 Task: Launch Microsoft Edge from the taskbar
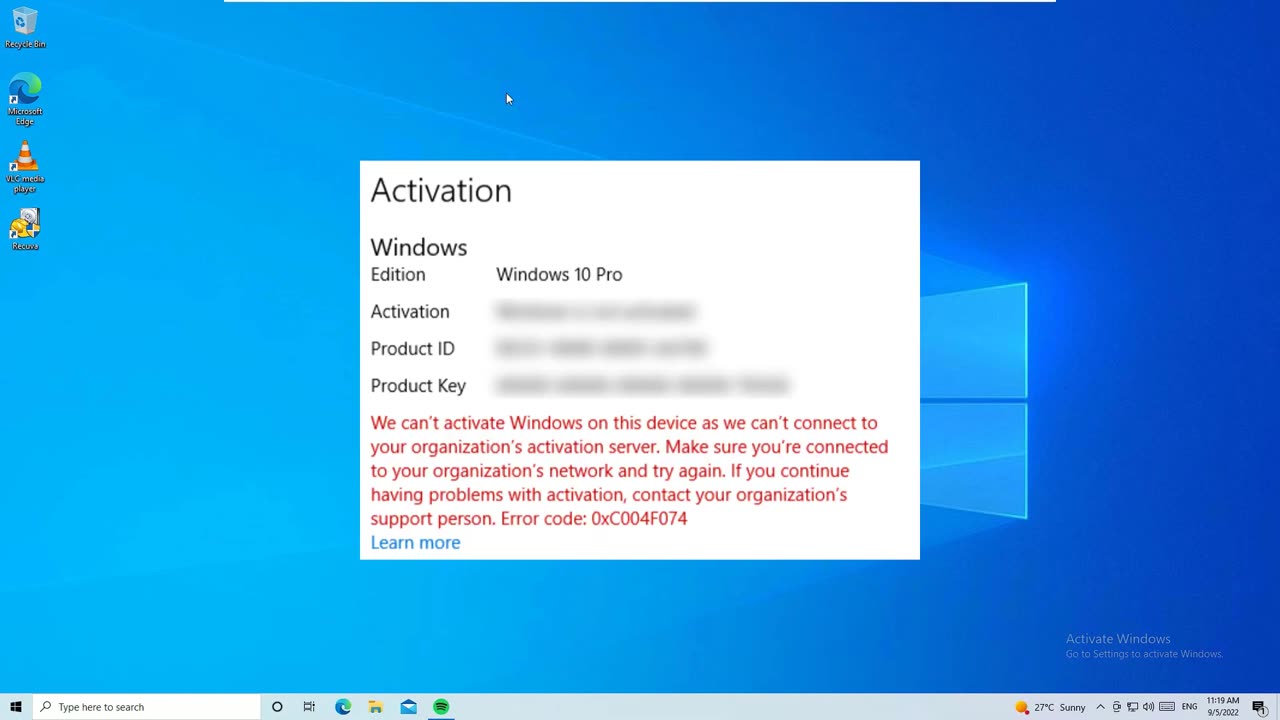(343, 707)
